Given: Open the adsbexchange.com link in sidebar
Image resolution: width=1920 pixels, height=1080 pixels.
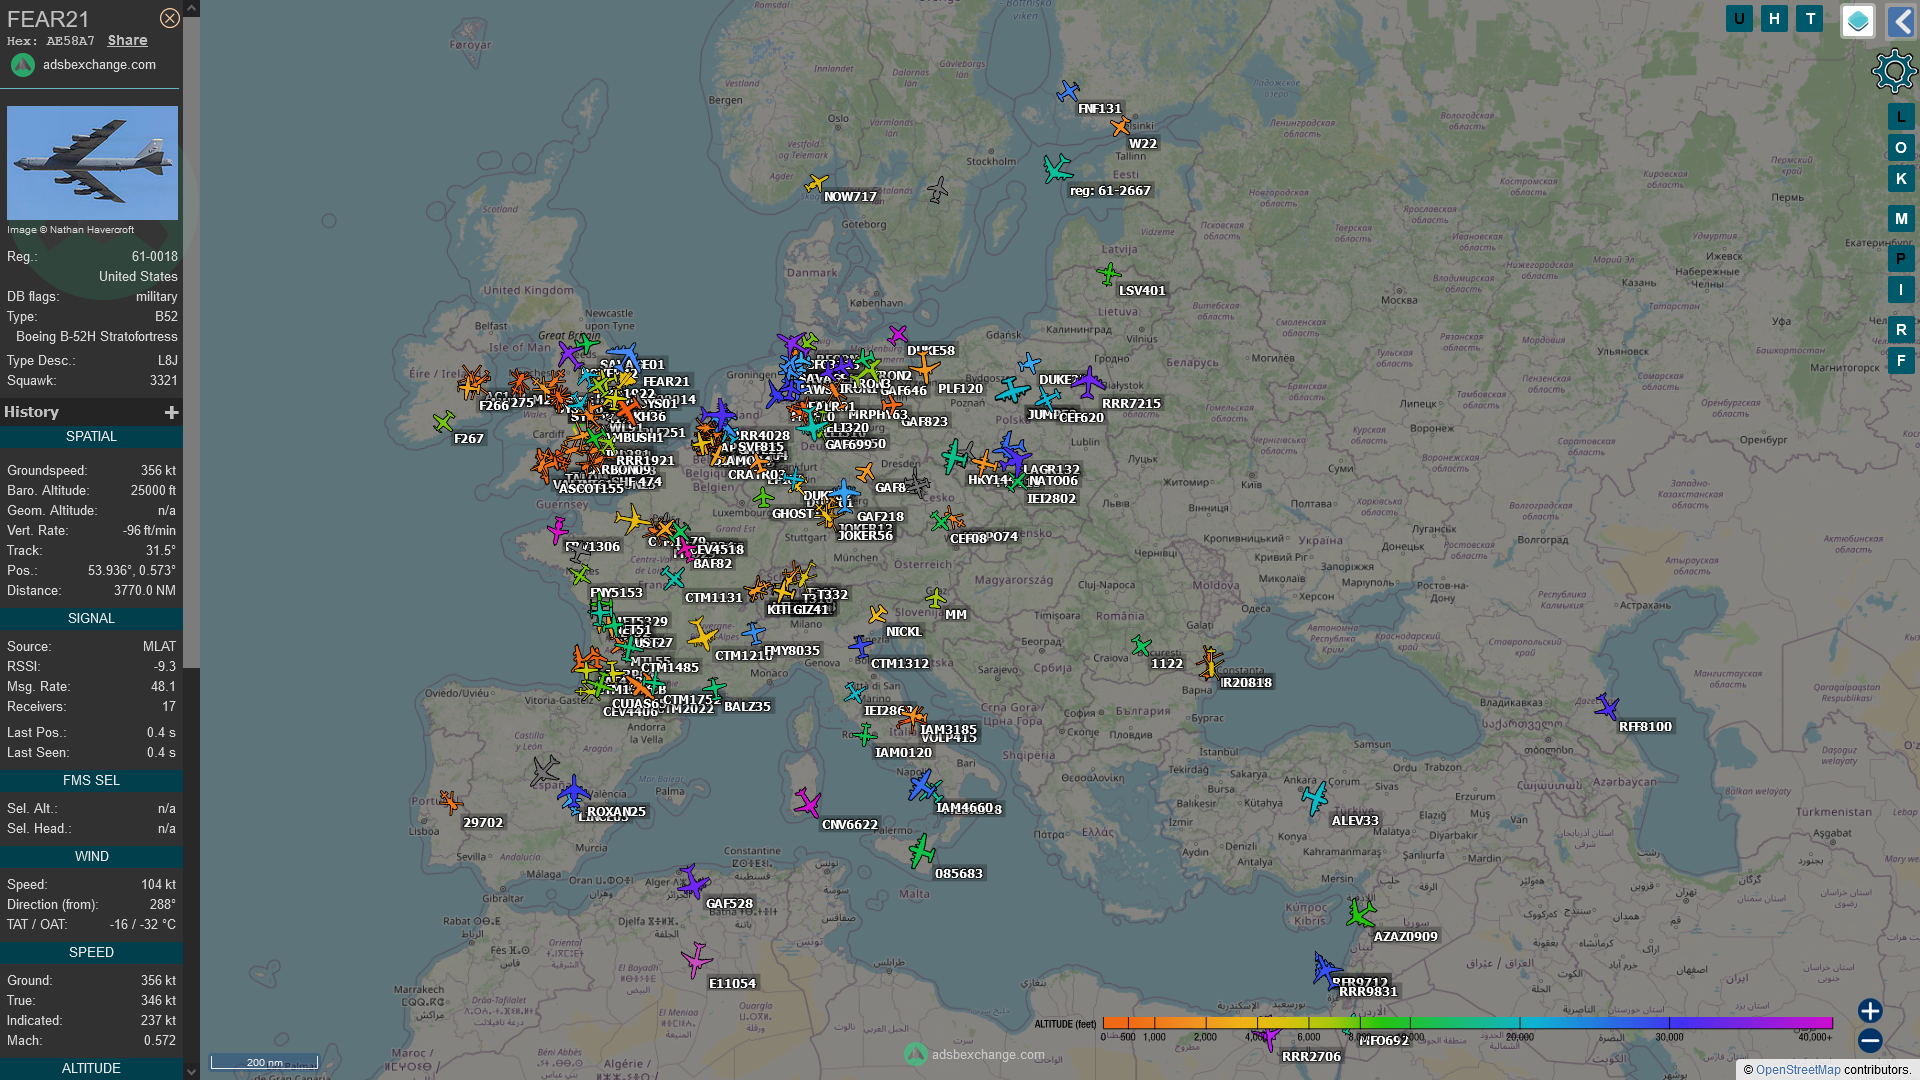Looking at the screenshot, I should coord(99,64).
